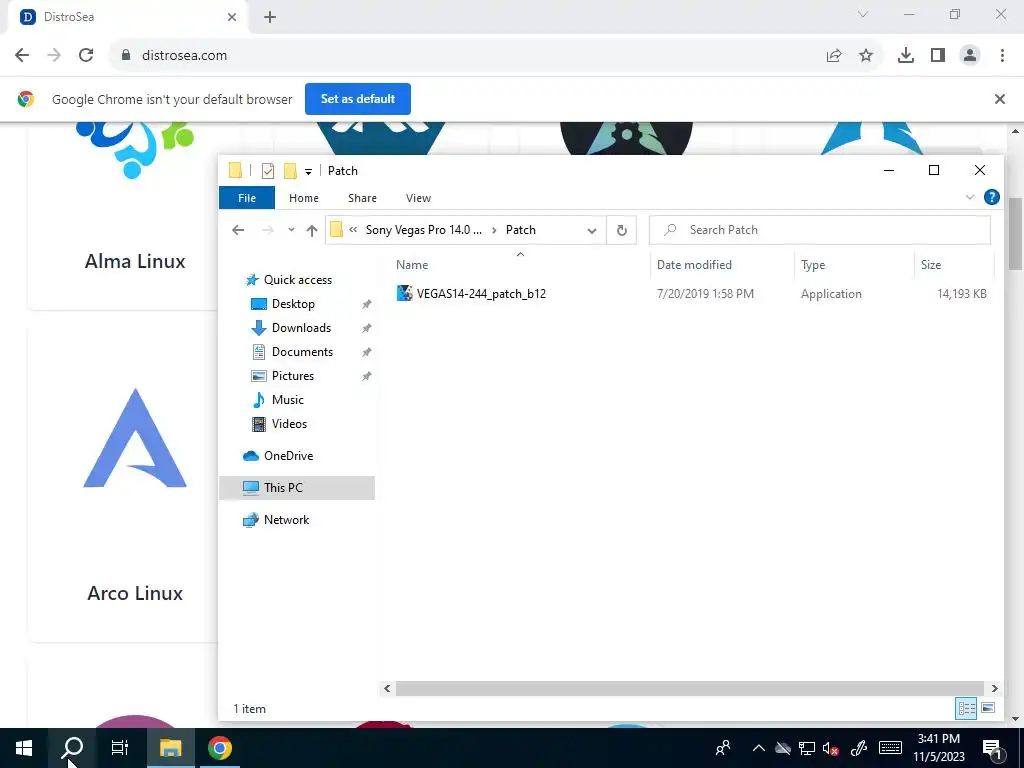The width and height of the screenshot is (1024, 768).
Task: Open a new Chrome tab
Action: tap(270, 18)
